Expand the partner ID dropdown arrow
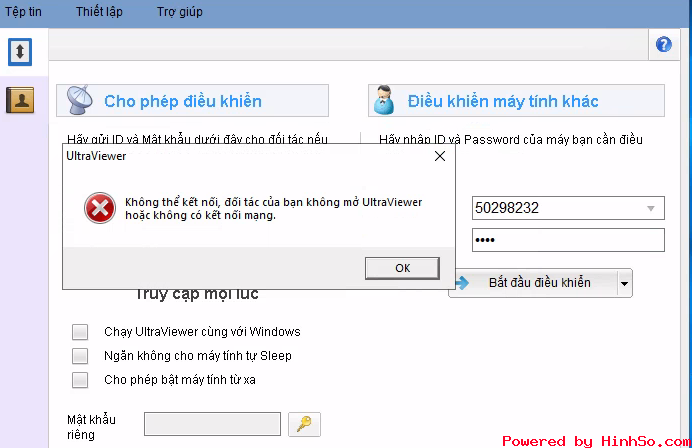Image resolution: width=692 pixels, height=448 pixels. pyautogui.click(x=651, y=208)
